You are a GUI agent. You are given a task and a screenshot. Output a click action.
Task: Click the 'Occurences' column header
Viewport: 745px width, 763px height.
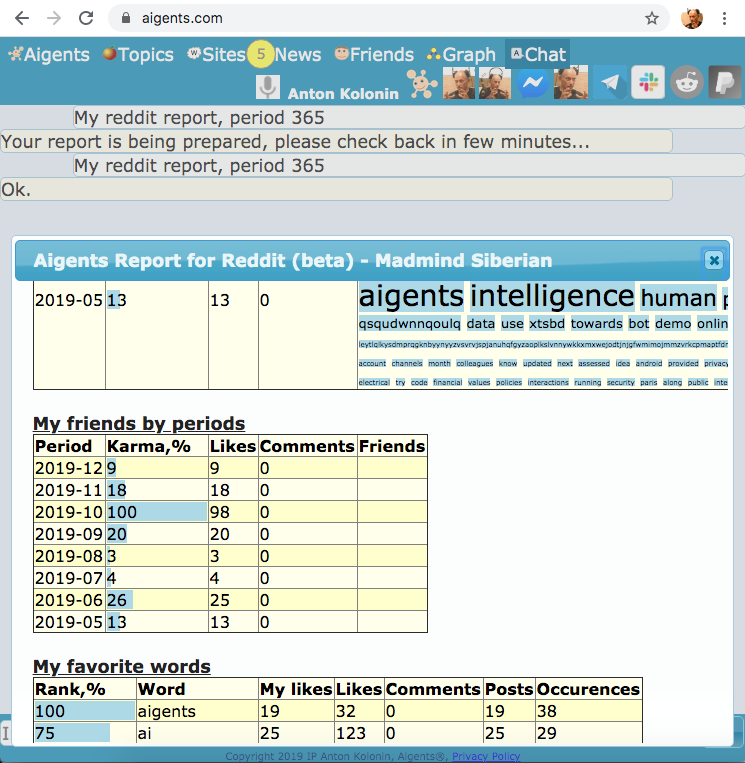coord(588,689)
